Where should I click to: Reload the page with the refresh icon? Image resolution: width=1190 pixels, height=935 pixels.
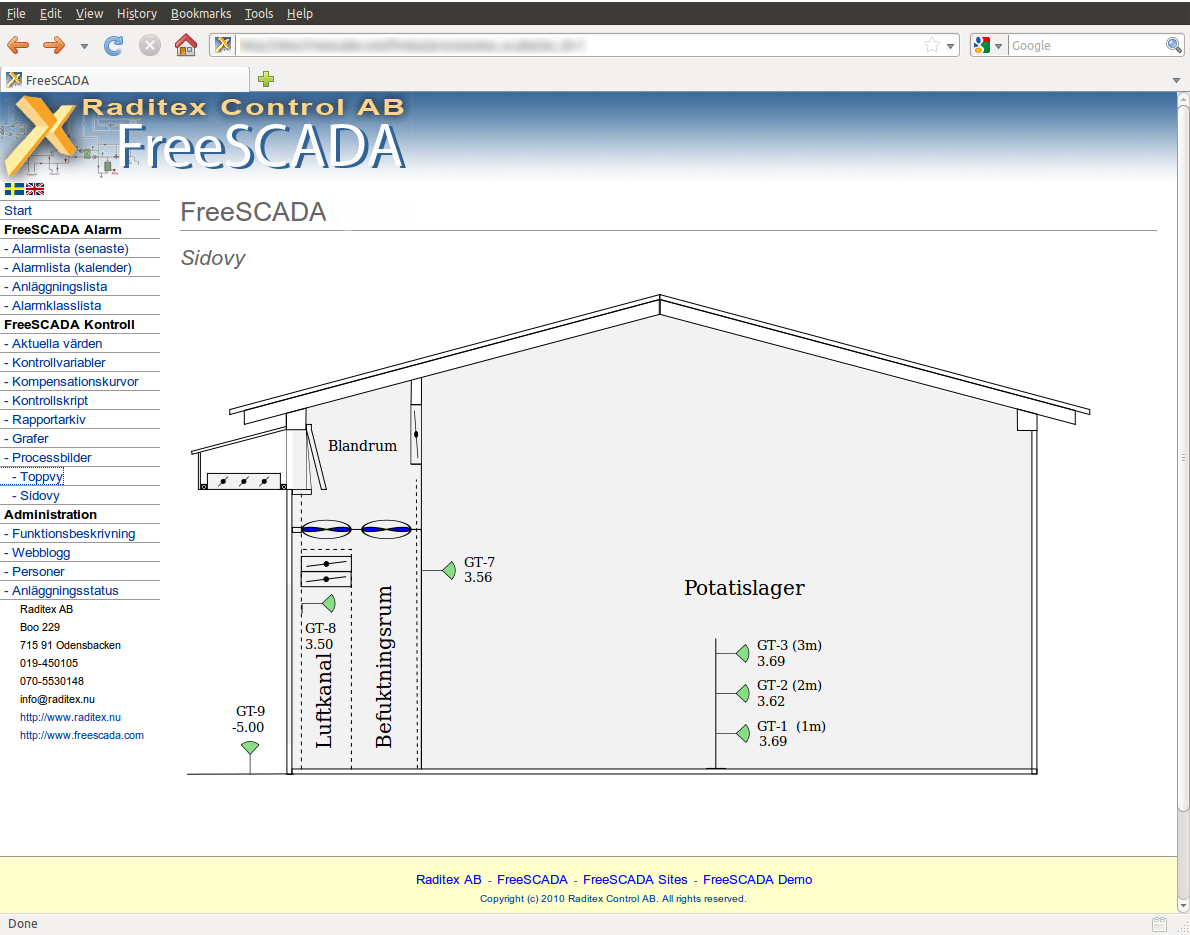pos(114,46)
